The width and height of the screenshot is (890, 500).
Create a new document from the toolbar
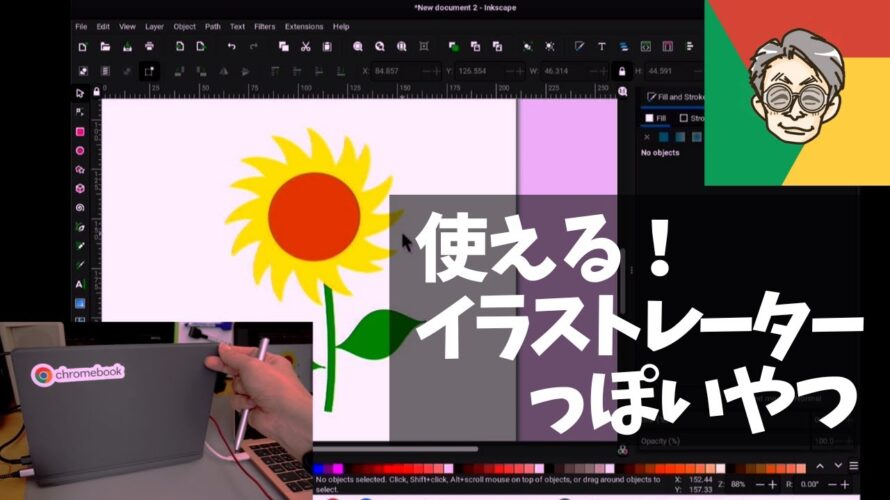tap(83, 47)
